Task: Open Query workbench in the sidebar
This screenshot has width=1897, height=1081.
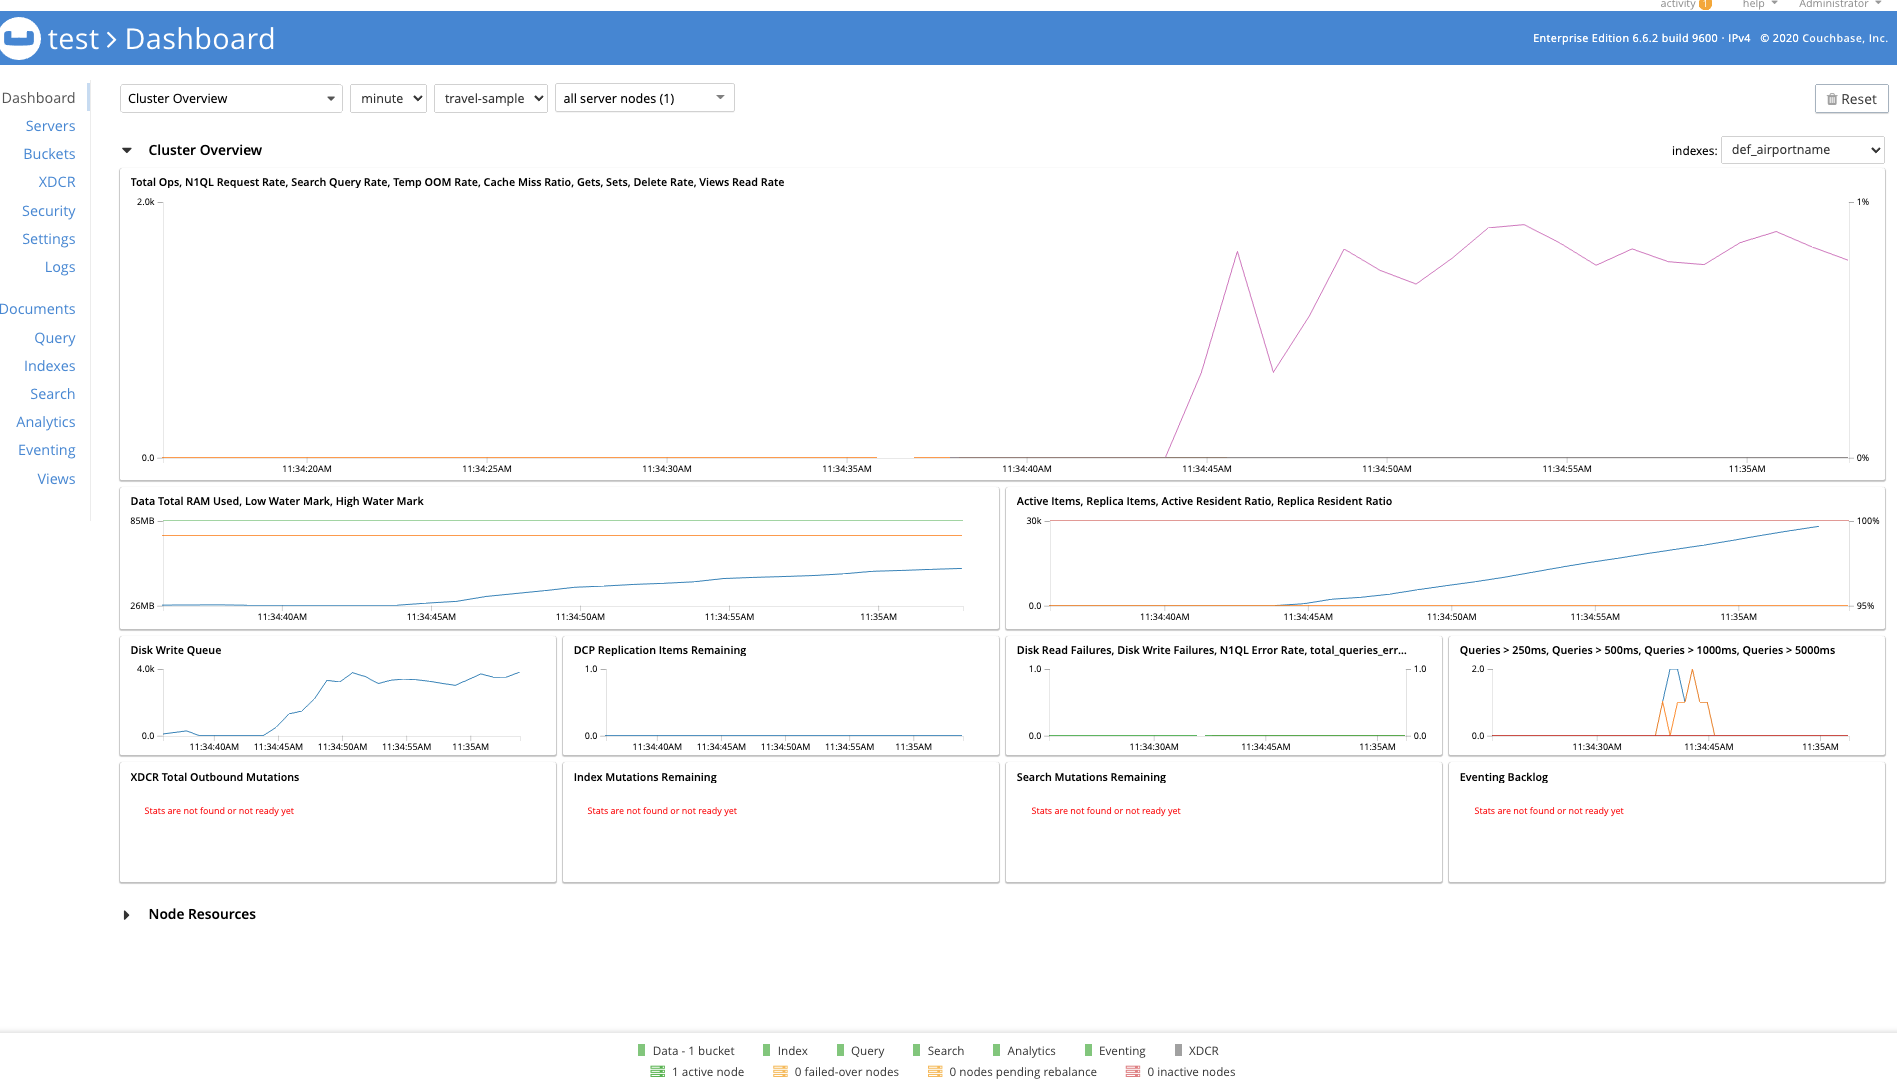Action: click(x=55, y=338)
